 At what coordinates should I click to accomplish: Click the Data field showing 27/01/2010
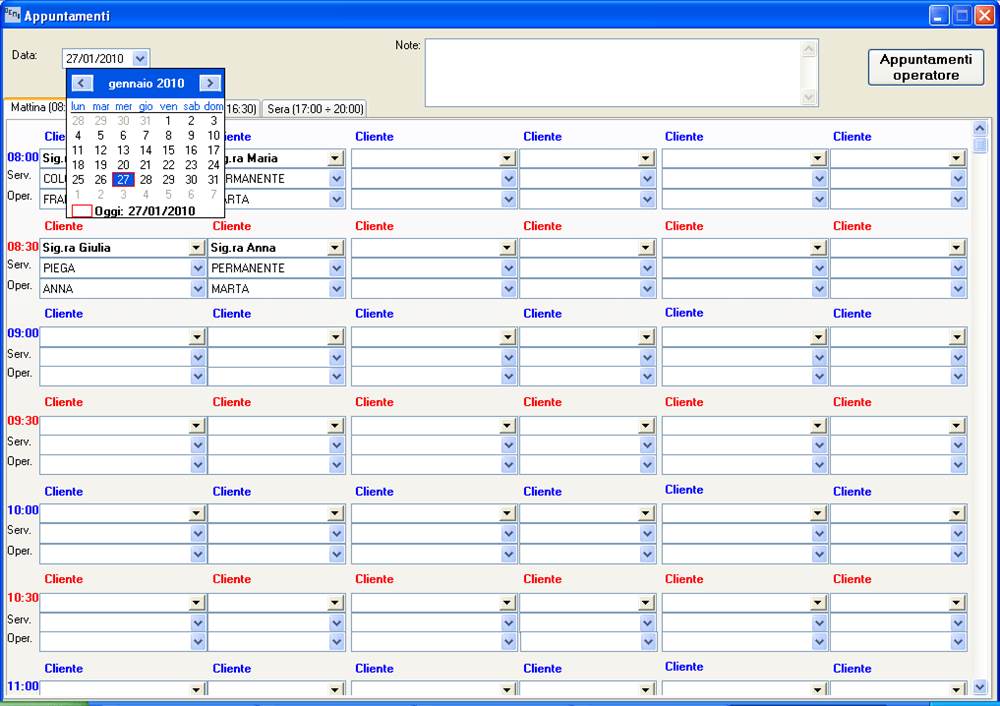click(x=98, y=59)
